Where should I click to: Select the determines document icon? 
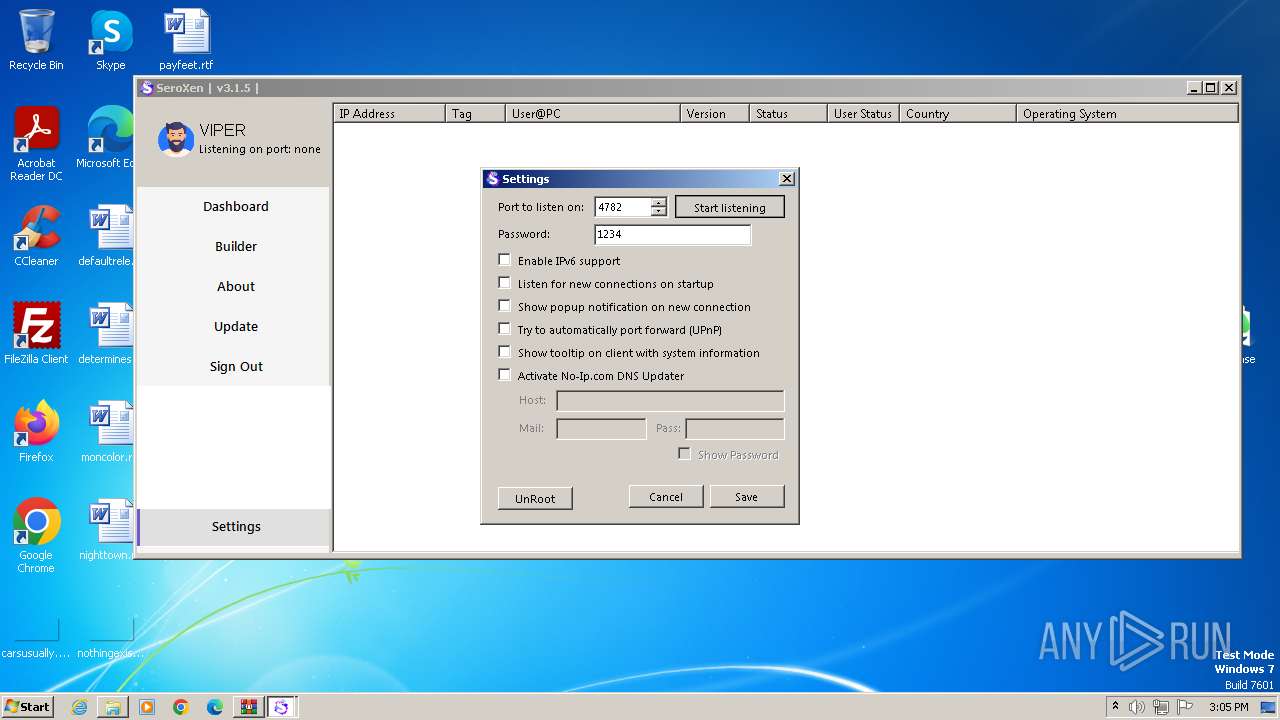108,334
